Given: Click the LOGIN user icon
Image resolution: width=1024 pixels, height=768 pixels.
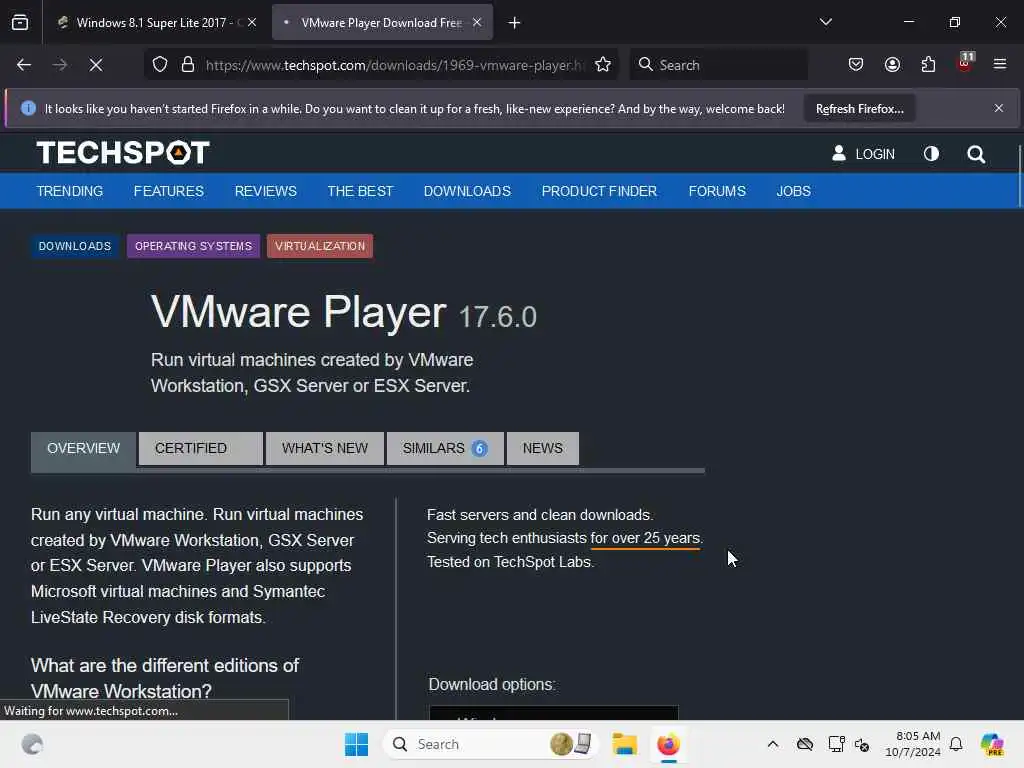Looking at the screenshot, I should pyautogui.click(x=839, y=153).
